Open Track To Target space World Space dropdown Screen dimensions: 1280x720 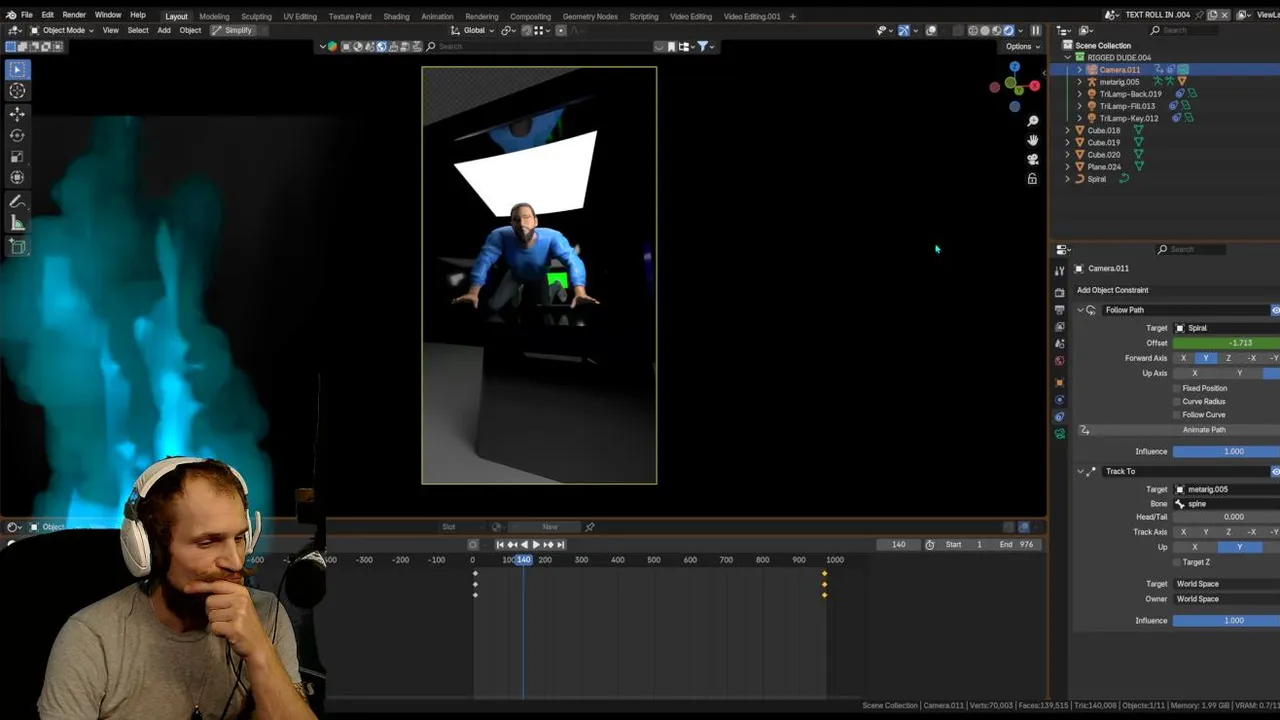[1226, 584]
